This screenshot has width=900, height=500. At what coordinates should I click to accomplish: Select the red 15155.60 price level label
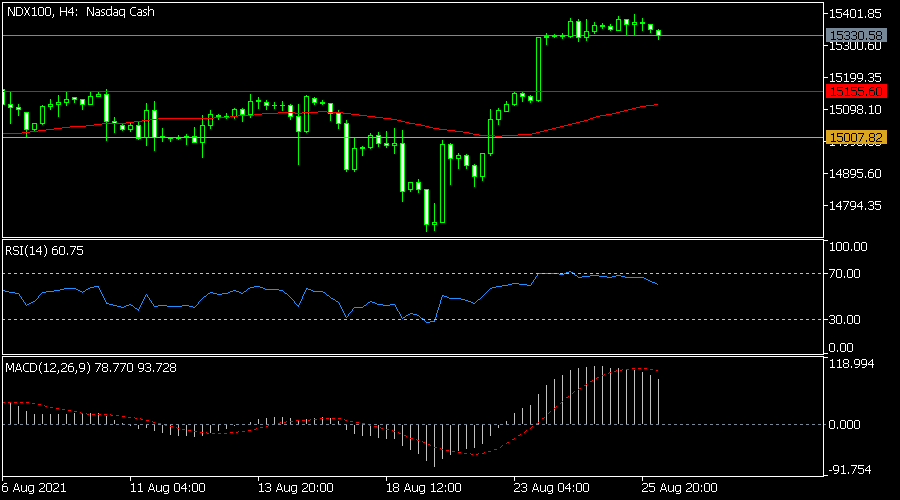pos(856,91)
